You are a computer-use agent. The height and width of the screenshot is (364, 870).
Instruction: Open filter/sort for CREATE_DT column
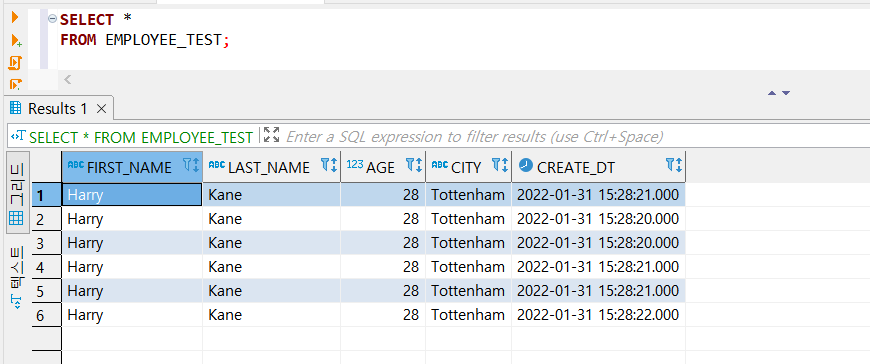pos(674,165)
